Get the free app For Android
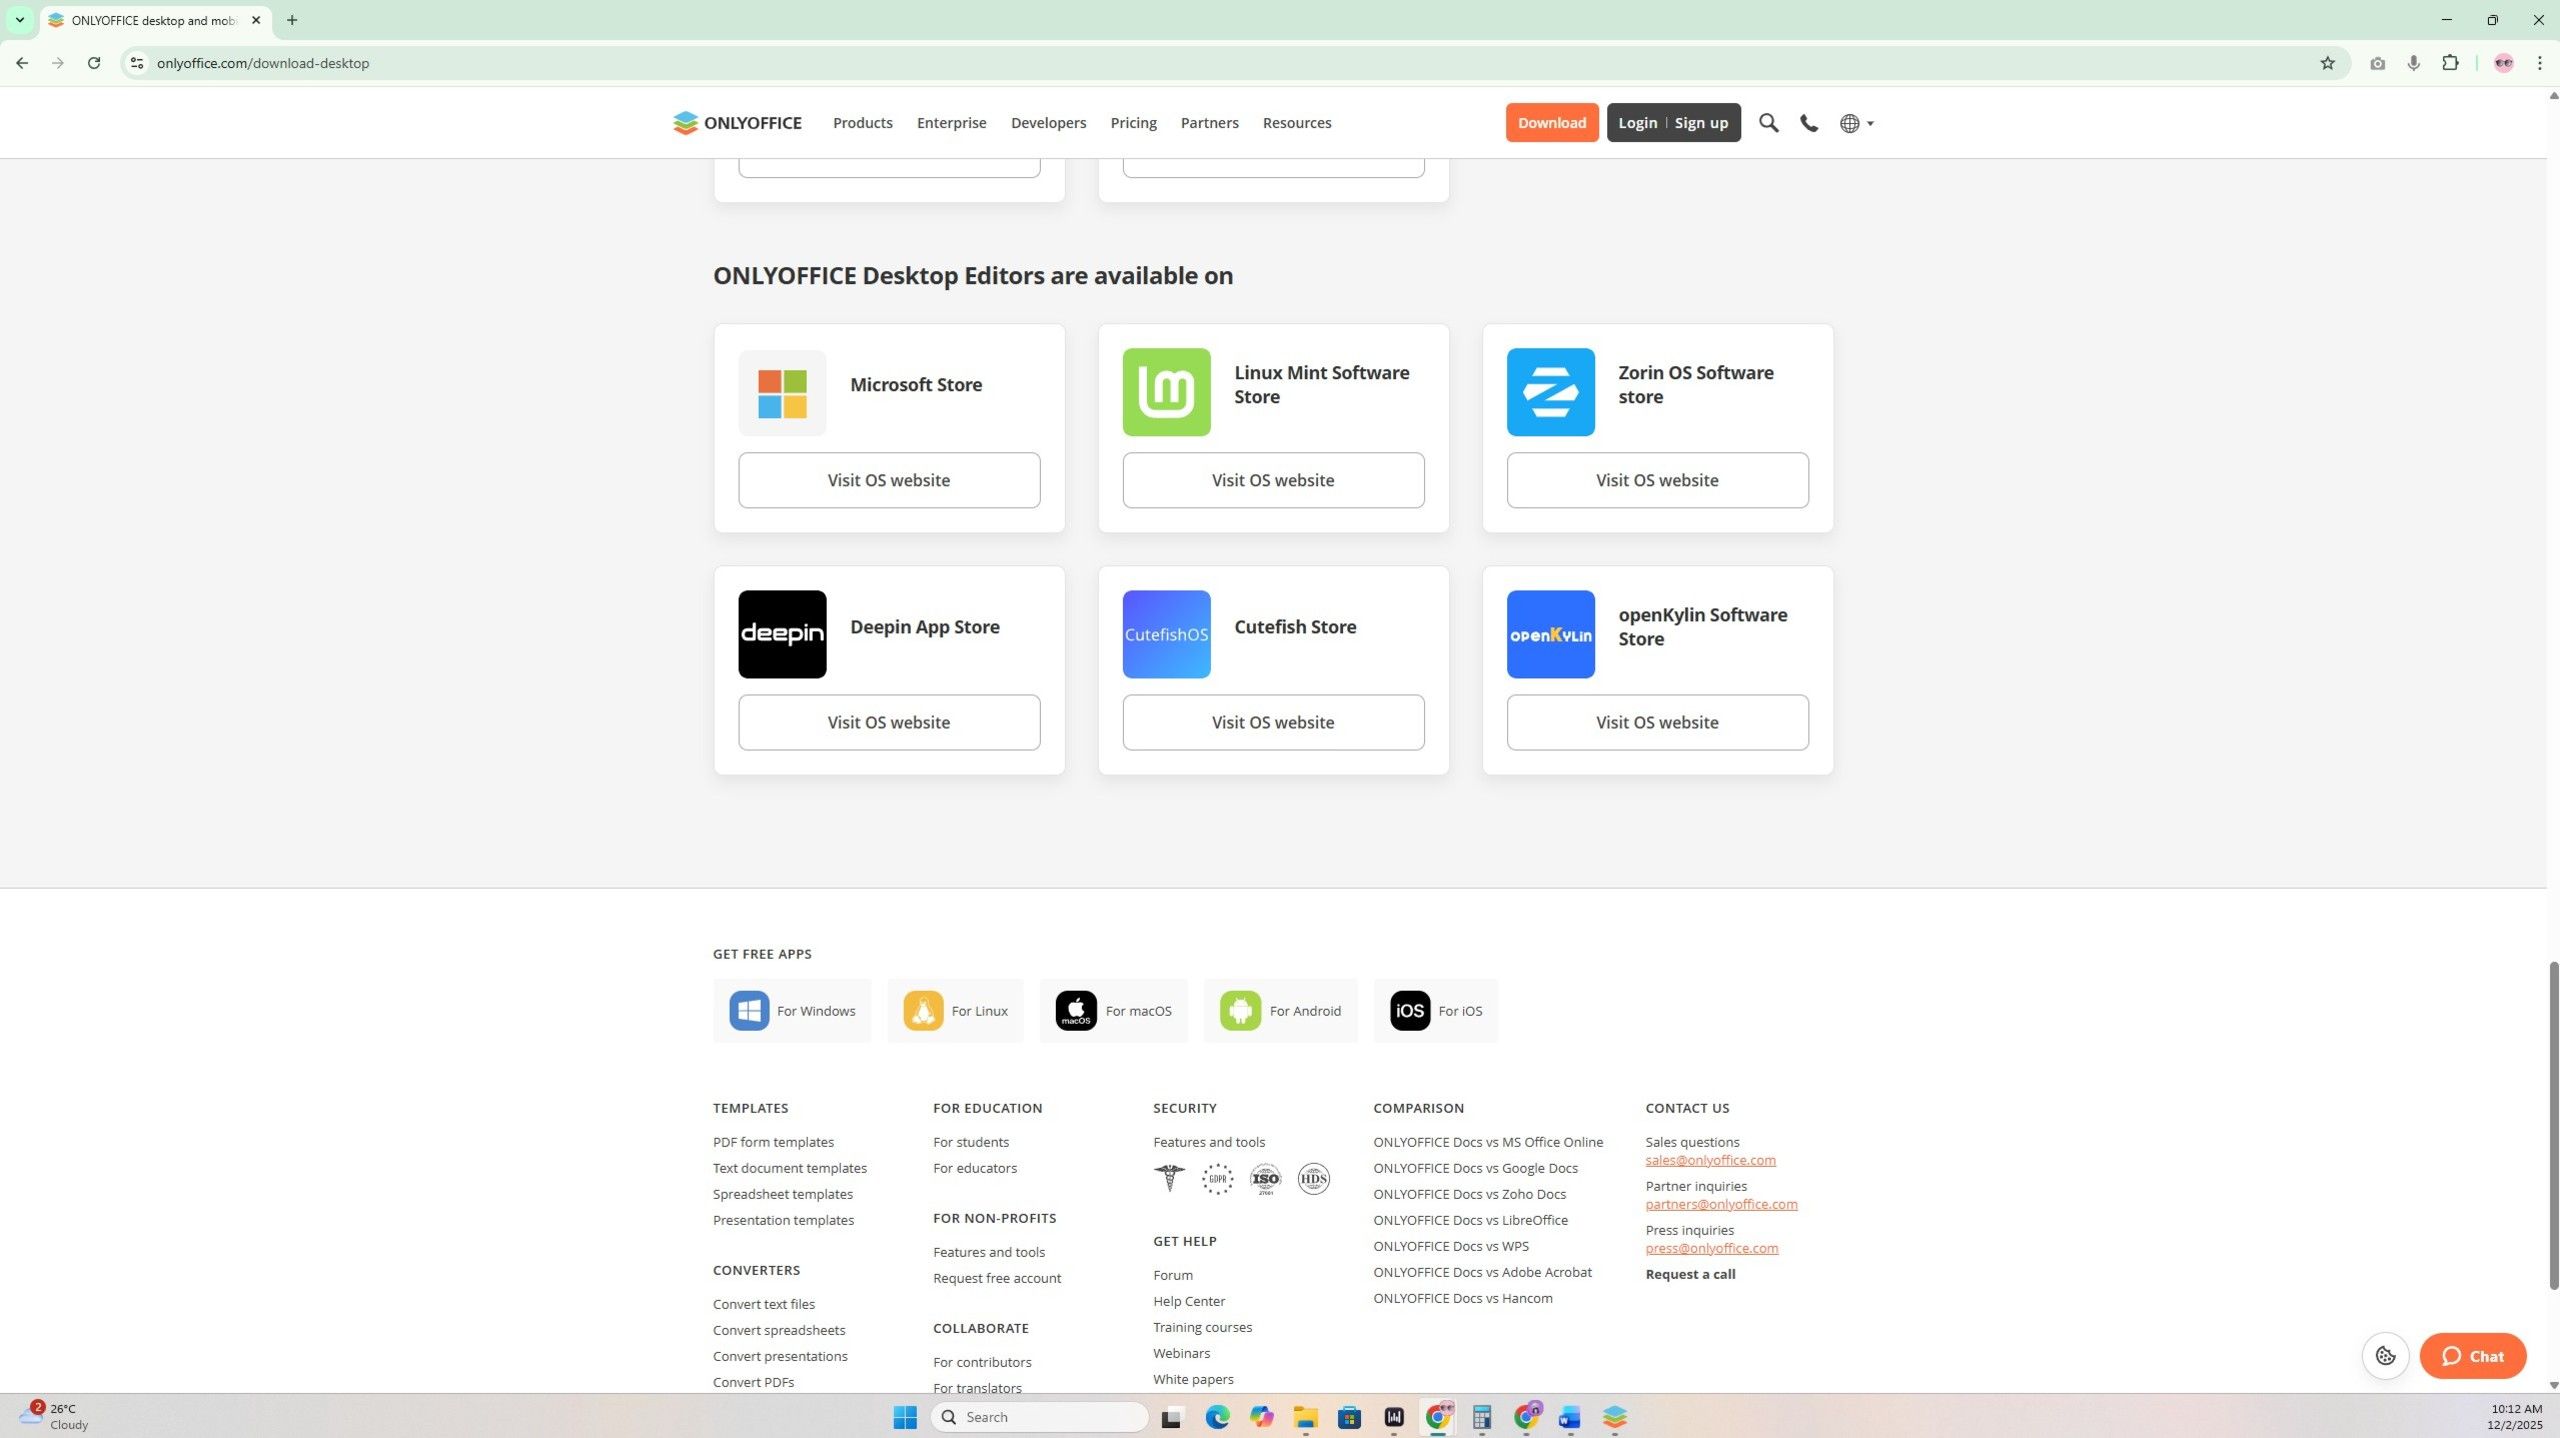 [x=1280, y=1010]
